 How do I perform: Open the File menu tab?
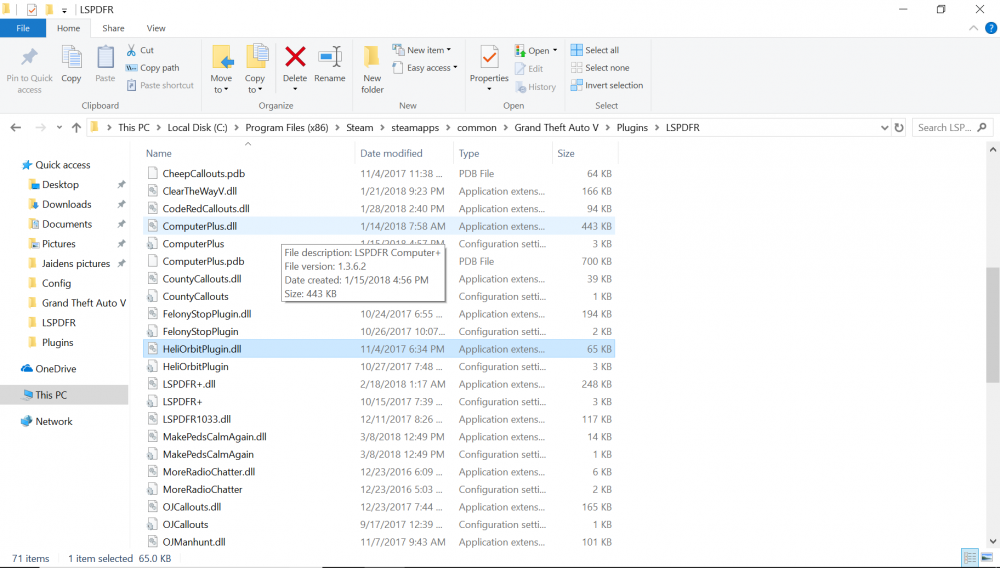point(23,28)
